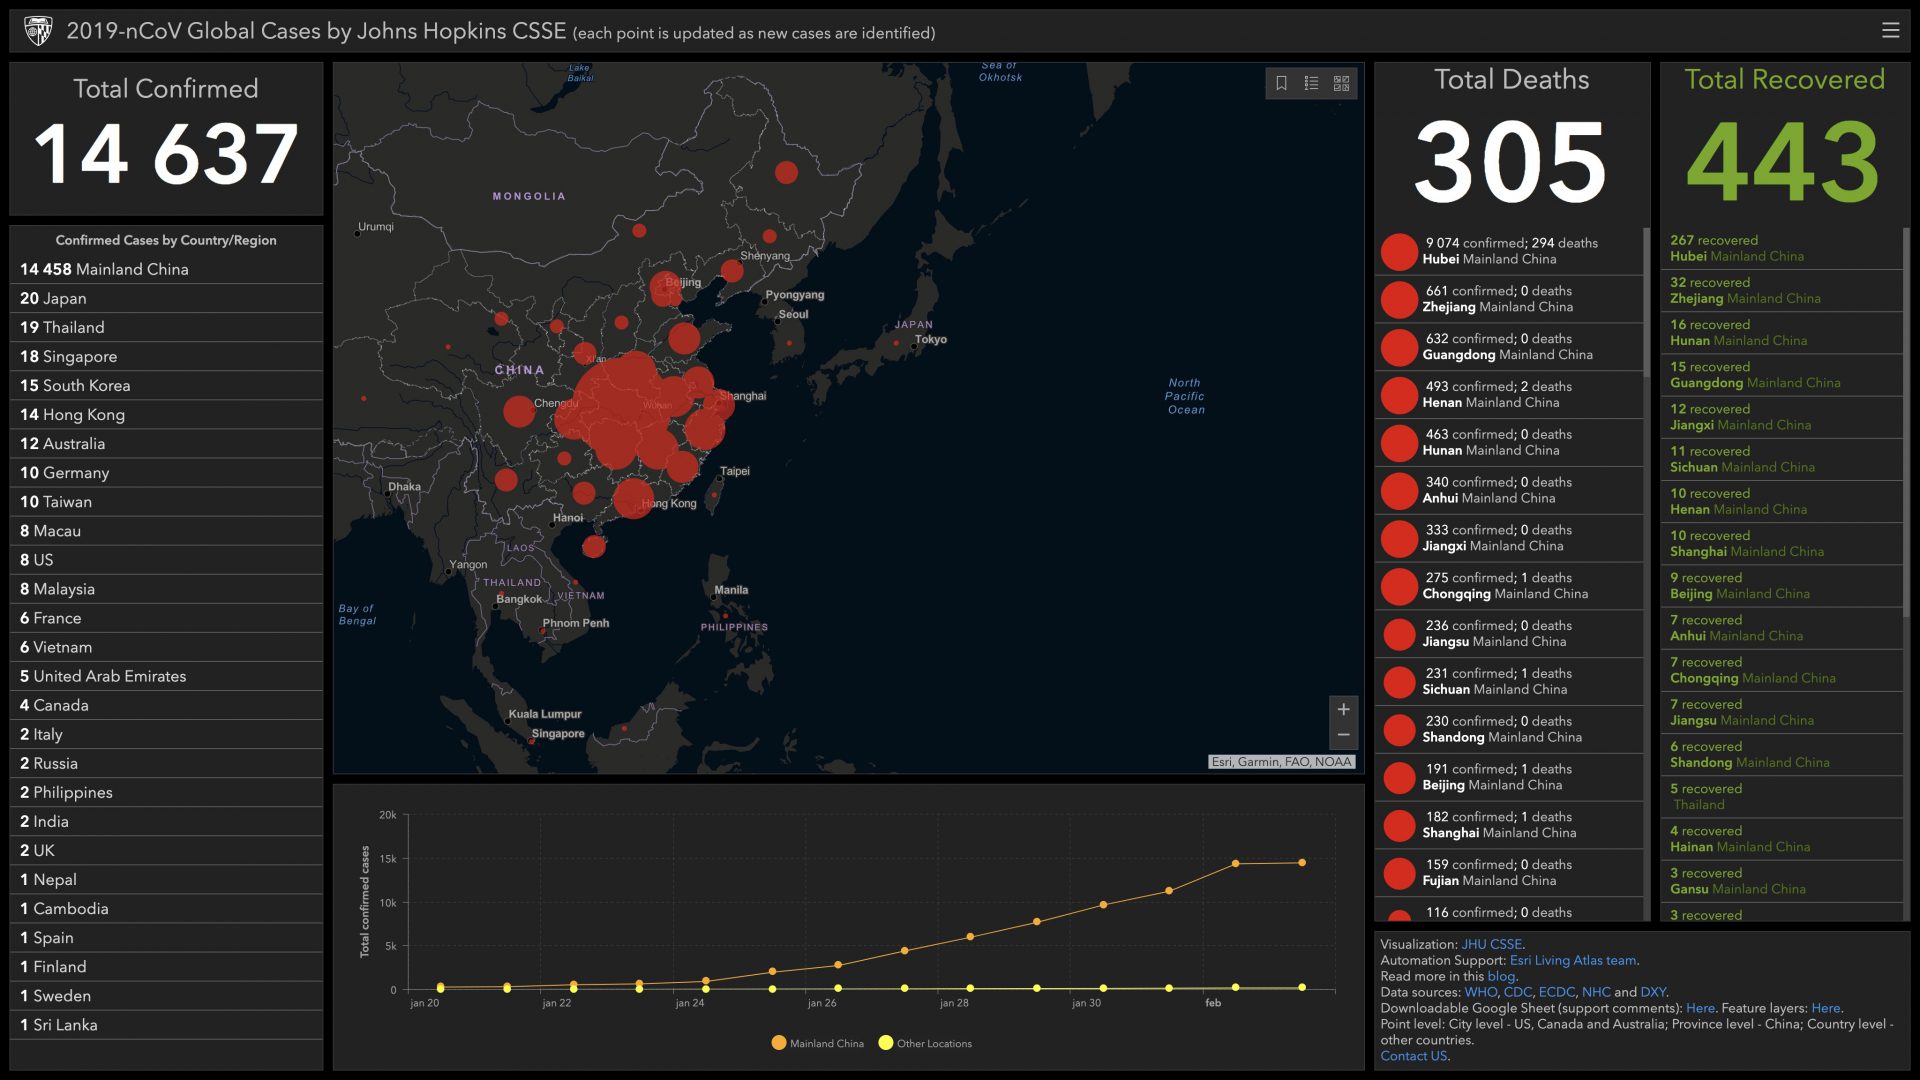Zoom out on the map
The height and width of the screenshot is (1080, 1920).
[x=1343, y=735]
